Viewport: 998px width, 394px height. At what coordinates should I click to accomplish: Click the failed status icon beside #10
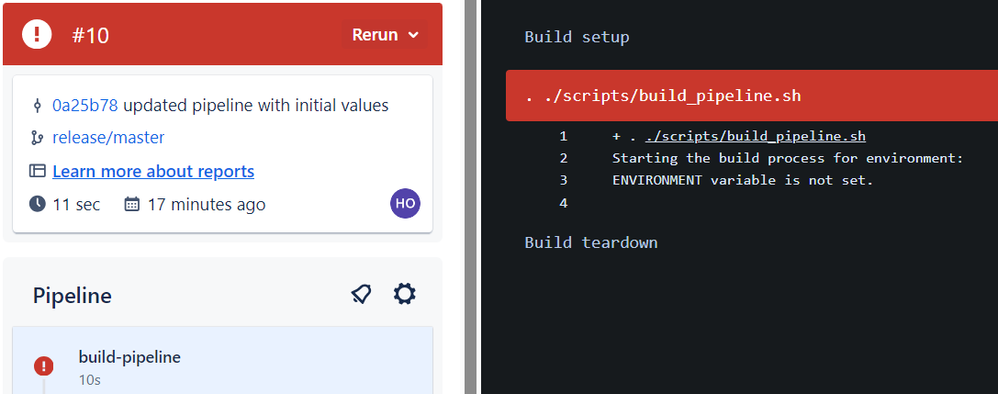click(37, 34)
